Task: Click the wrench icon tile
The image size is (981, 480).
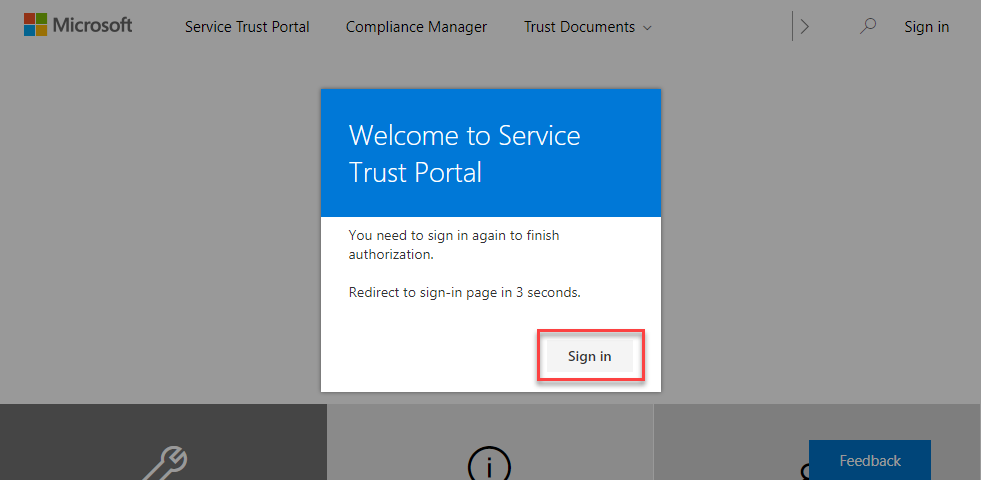Action: (163, 442)
